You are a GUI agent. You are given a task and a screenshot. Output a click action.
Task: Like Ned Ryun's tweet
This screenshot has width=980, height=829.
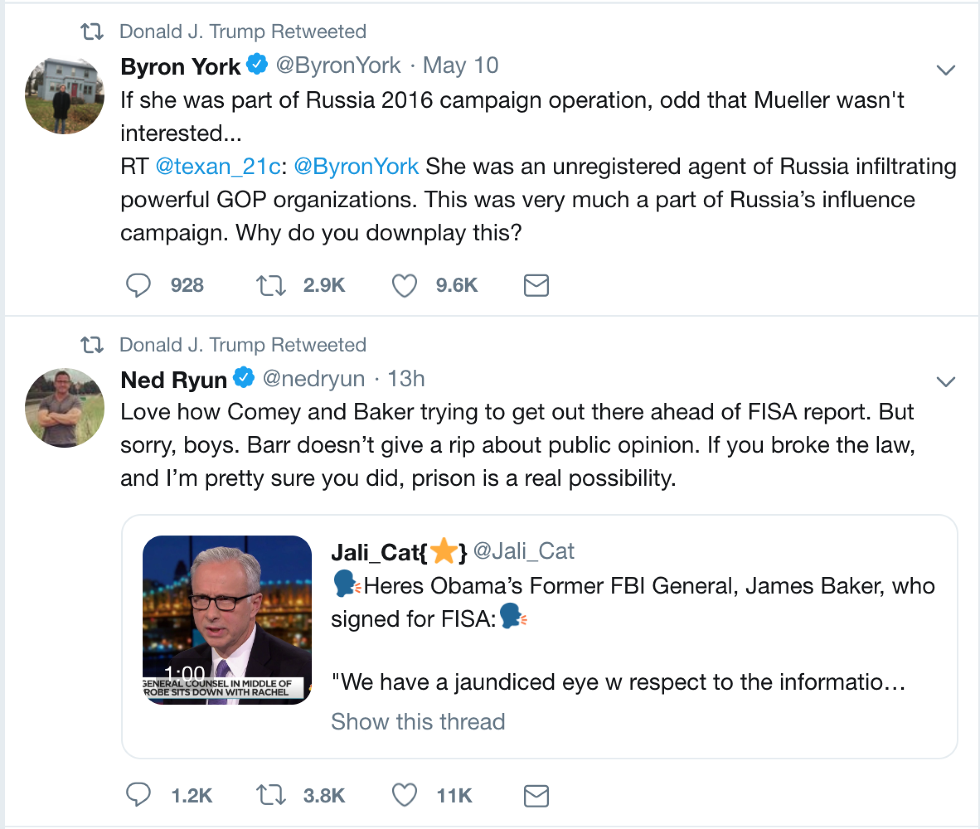(404, 795)
